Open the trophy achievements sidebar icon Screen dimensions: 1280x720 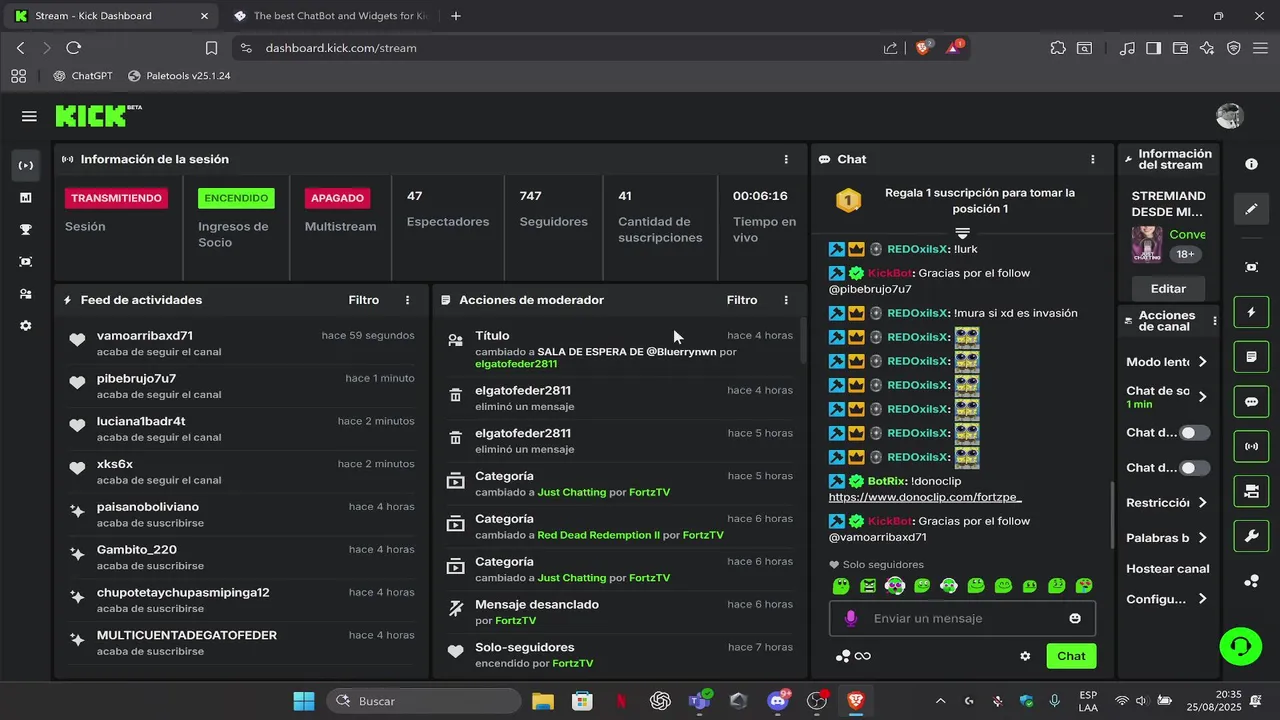click(26, 230)
